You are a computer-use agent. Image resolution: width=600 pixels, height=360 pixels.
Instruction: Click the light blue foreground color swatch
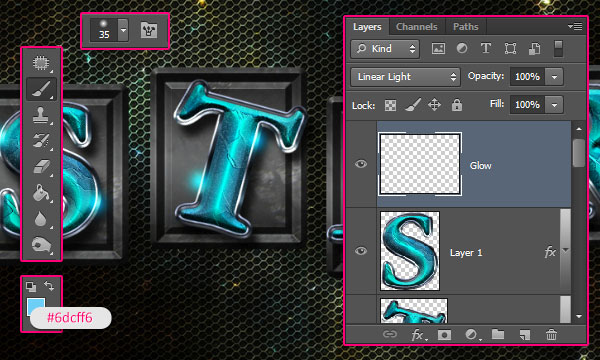(x=35, y=306)
